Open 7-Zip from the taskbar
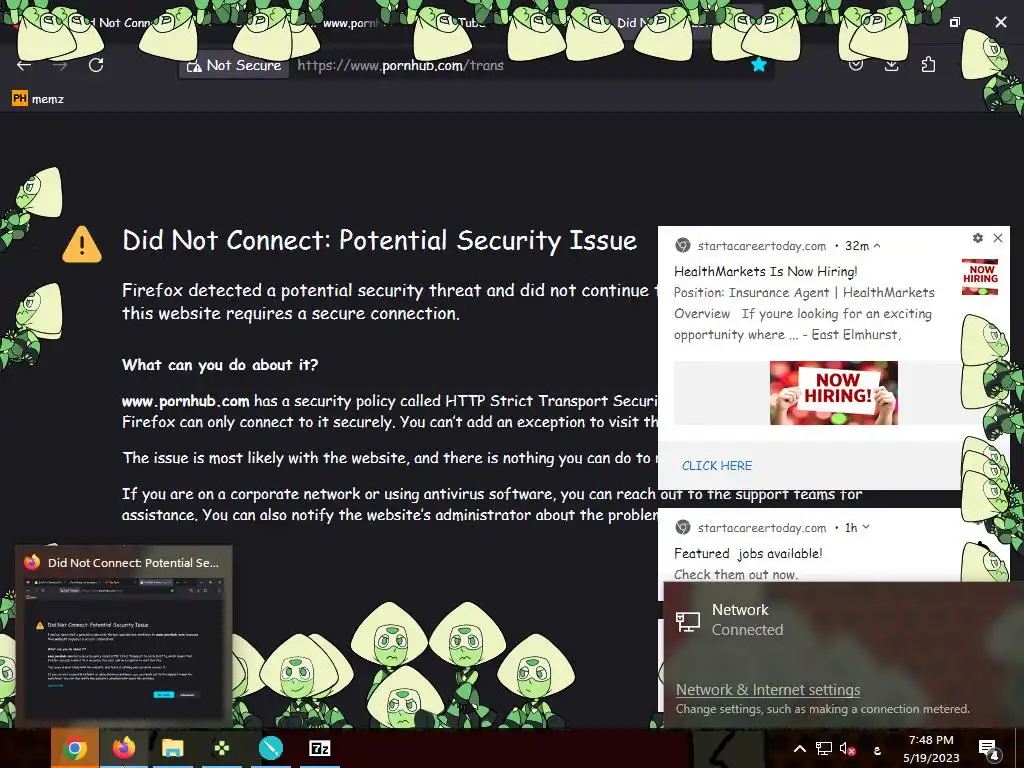Viewport: 1024px width, 768px height. pos(319,748)
